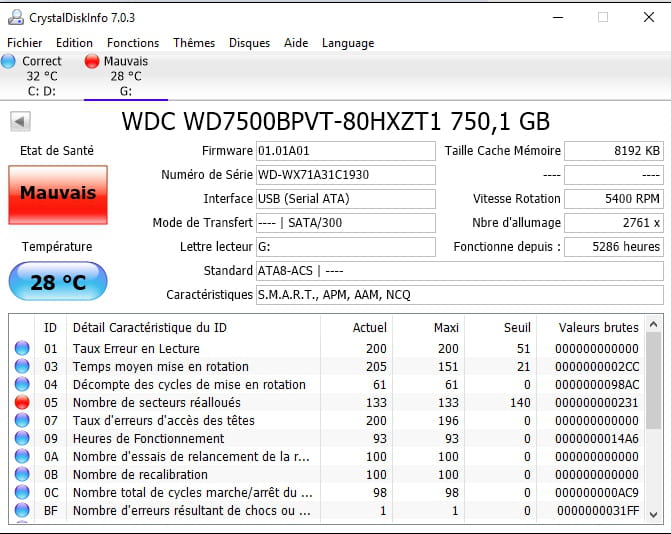Click the drive letter field G:

tap(346, 246)
